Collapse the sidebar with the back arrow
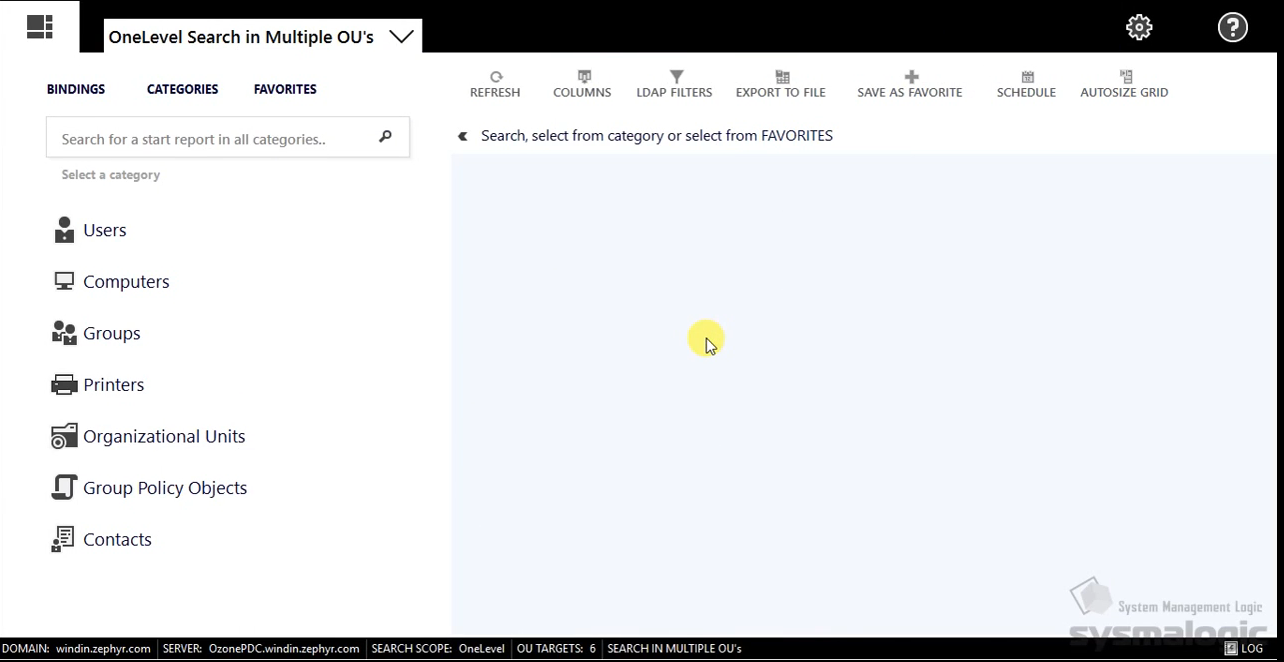This screenshot has height=662, width=1284. 463,136
